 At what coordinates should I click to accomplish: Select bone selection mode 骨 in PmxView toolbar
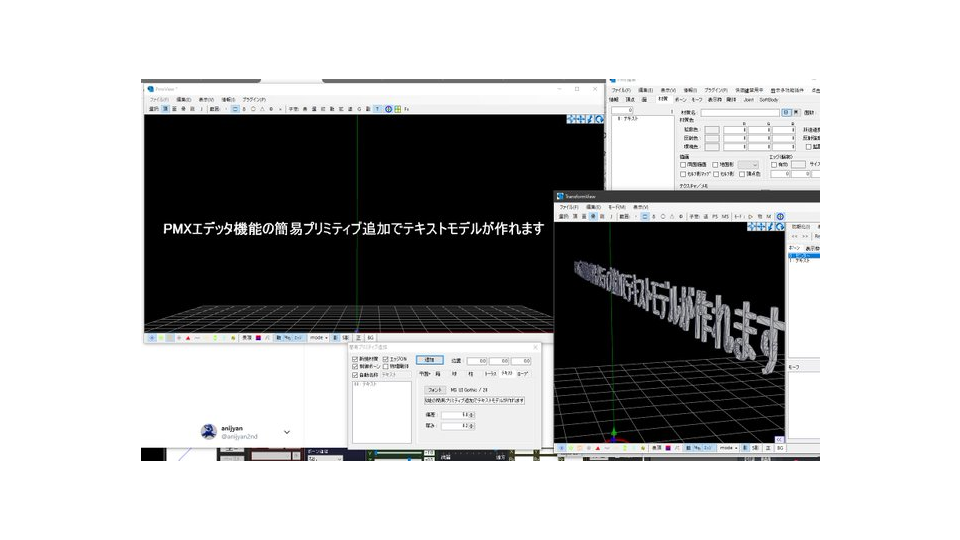183,109
